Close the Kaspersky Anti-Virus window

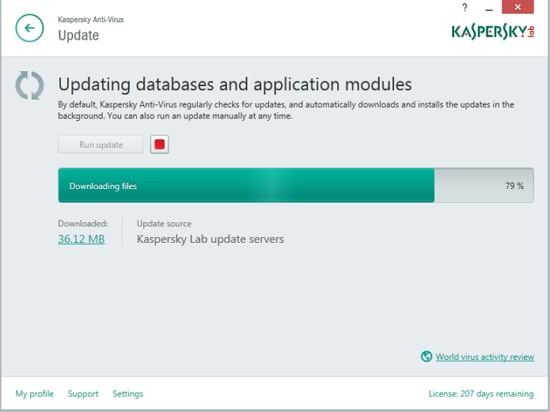click(518, 7)
